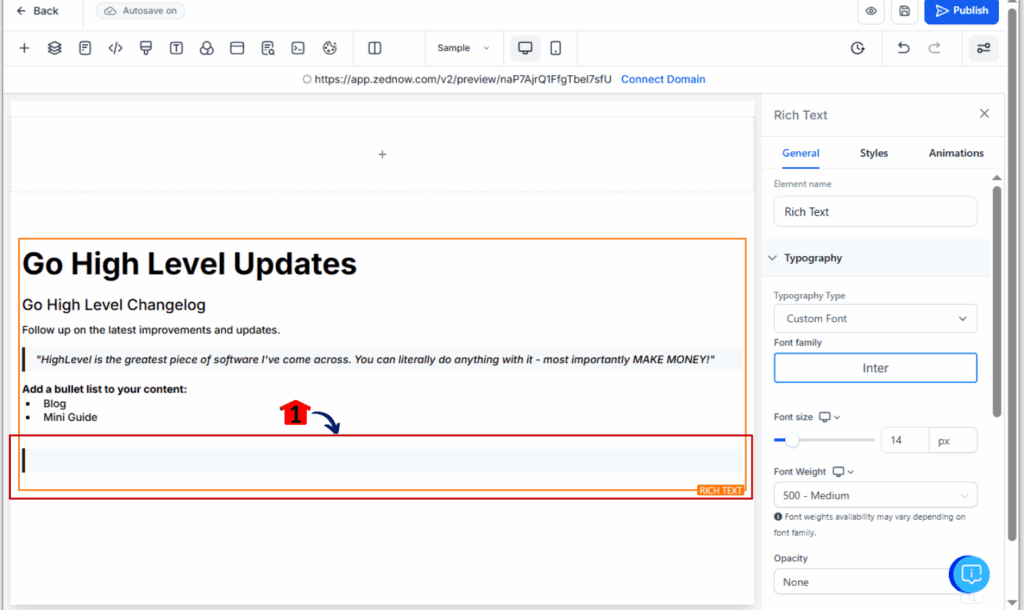This screenshot has height=610, width=1024.
Task: Click the popup window icon
Action: [237, 48]
